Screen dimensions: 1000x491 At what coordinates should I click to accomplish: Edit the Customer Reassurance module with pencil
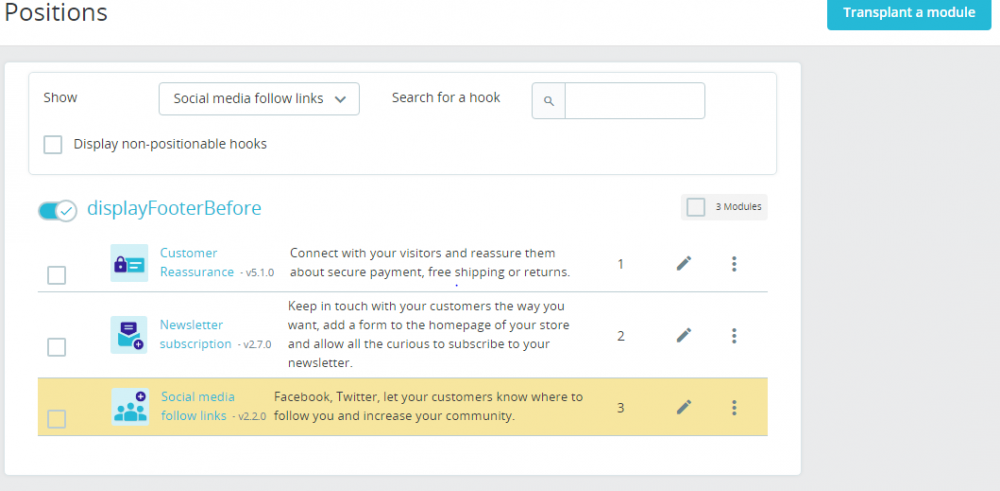point(684,263)
